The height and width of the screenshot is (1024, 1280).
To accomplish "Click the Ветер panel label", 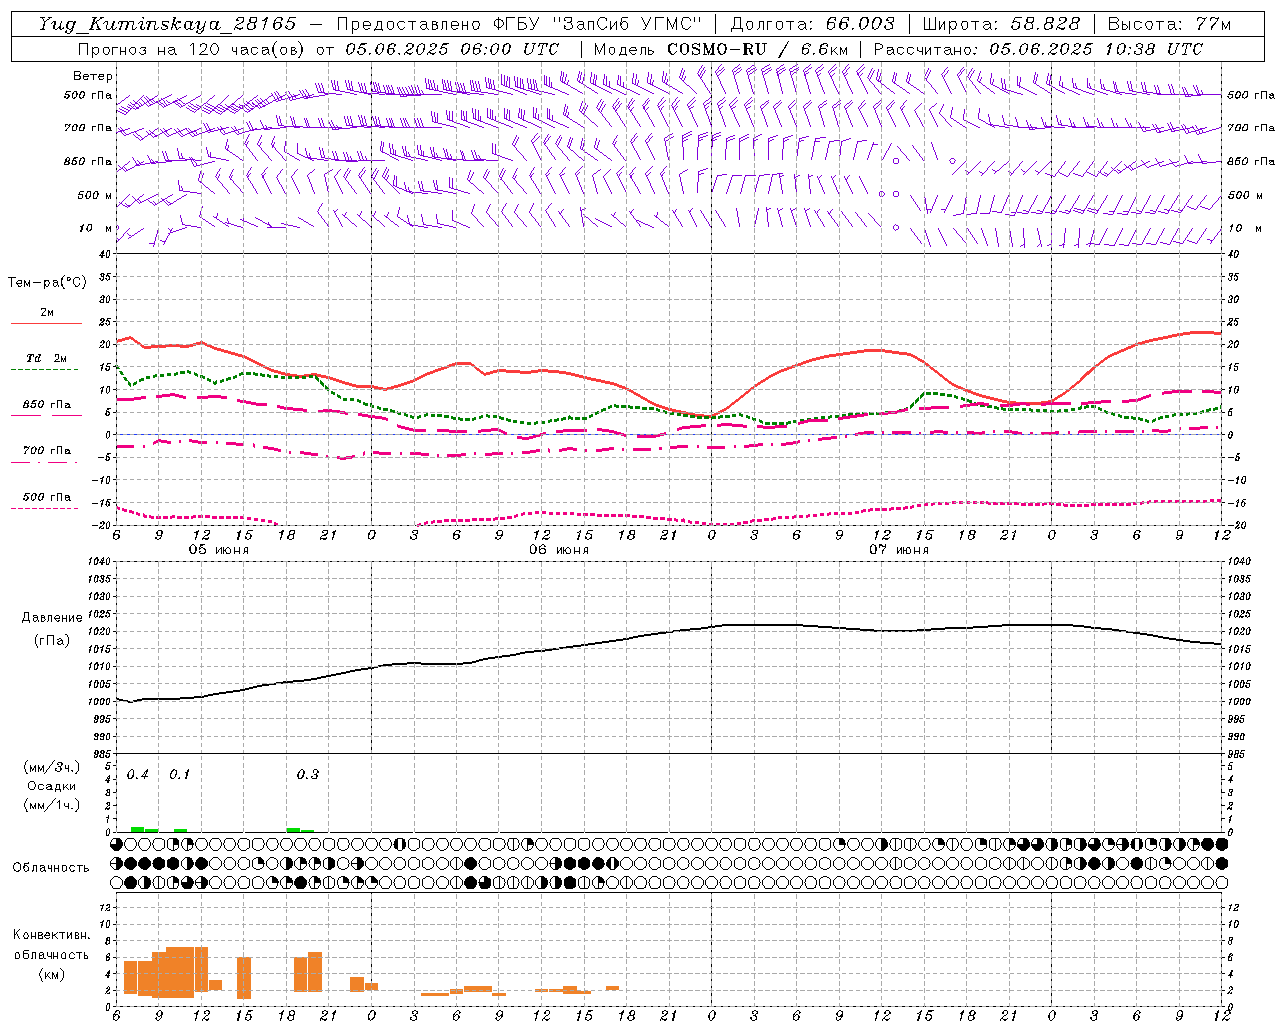I will 93,76.
